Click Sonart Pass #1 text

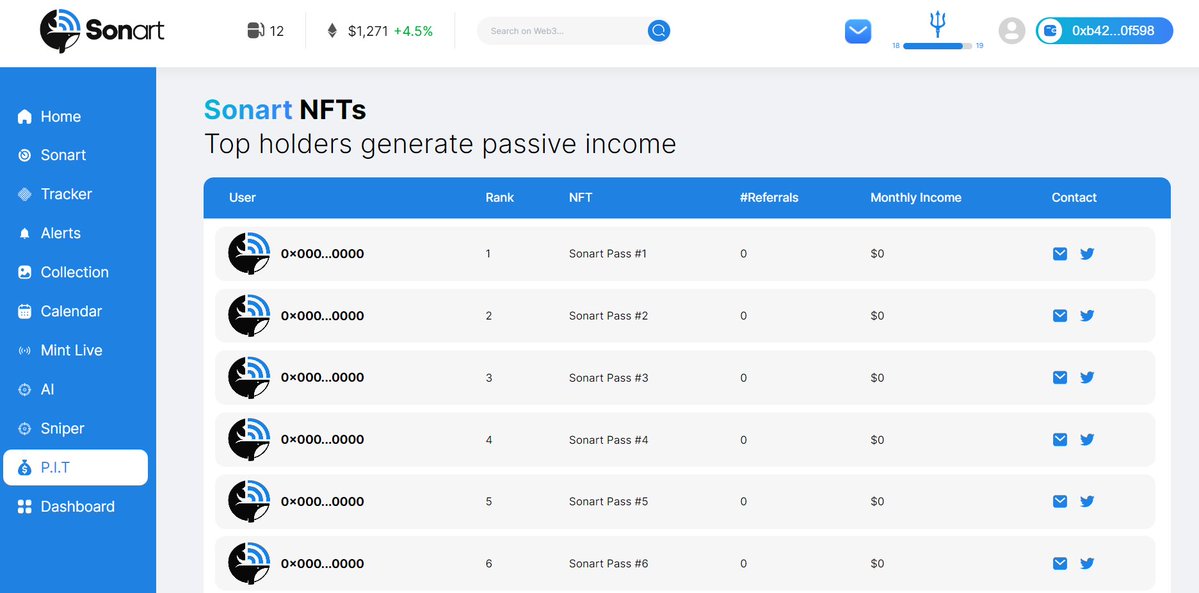pos(608,253)
